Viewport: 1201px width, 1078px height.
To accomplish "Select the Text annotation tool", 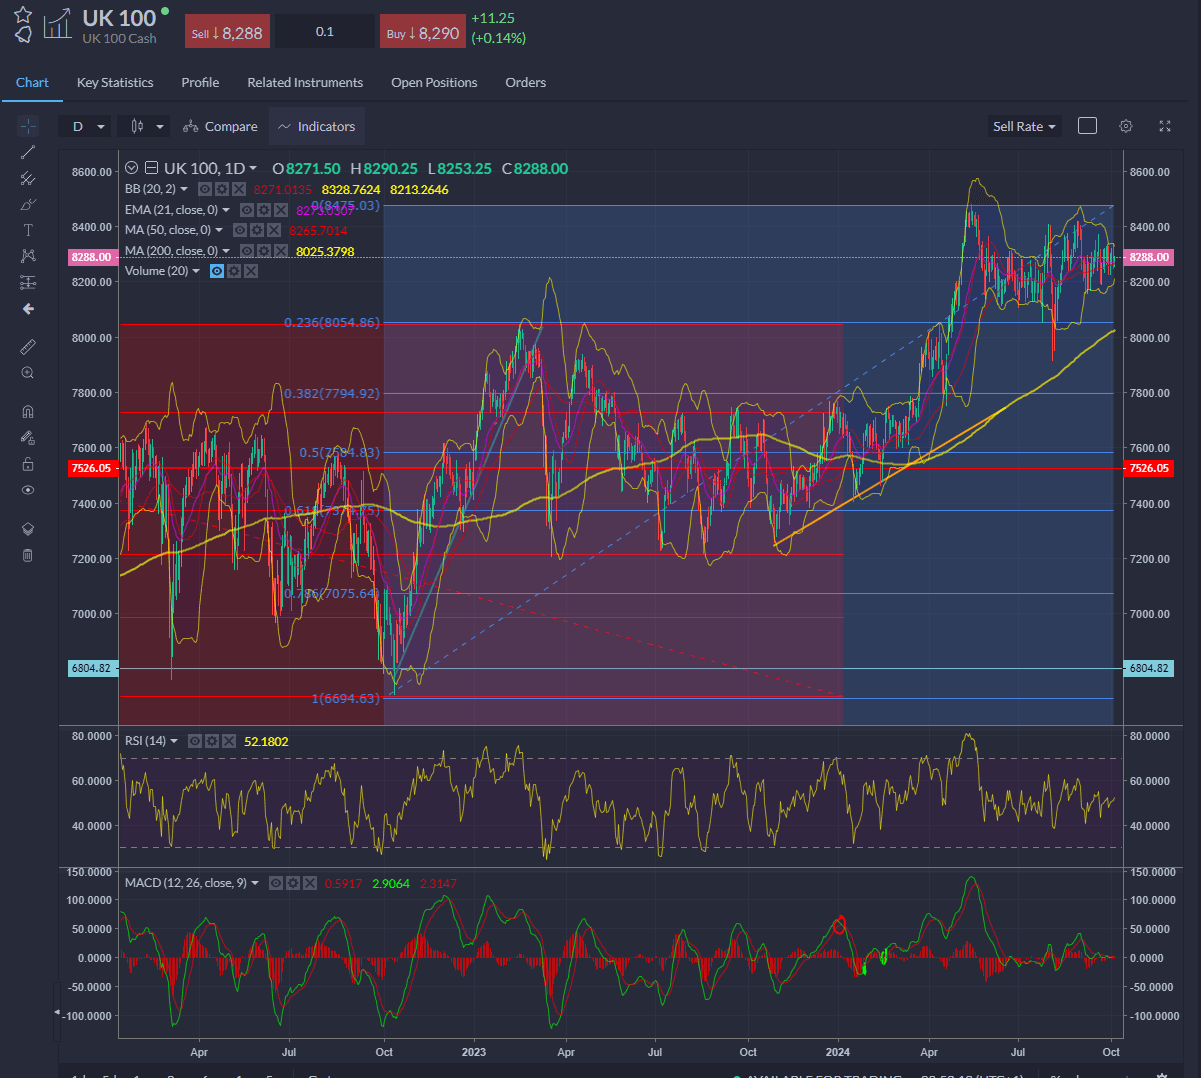I will [28, 230].
